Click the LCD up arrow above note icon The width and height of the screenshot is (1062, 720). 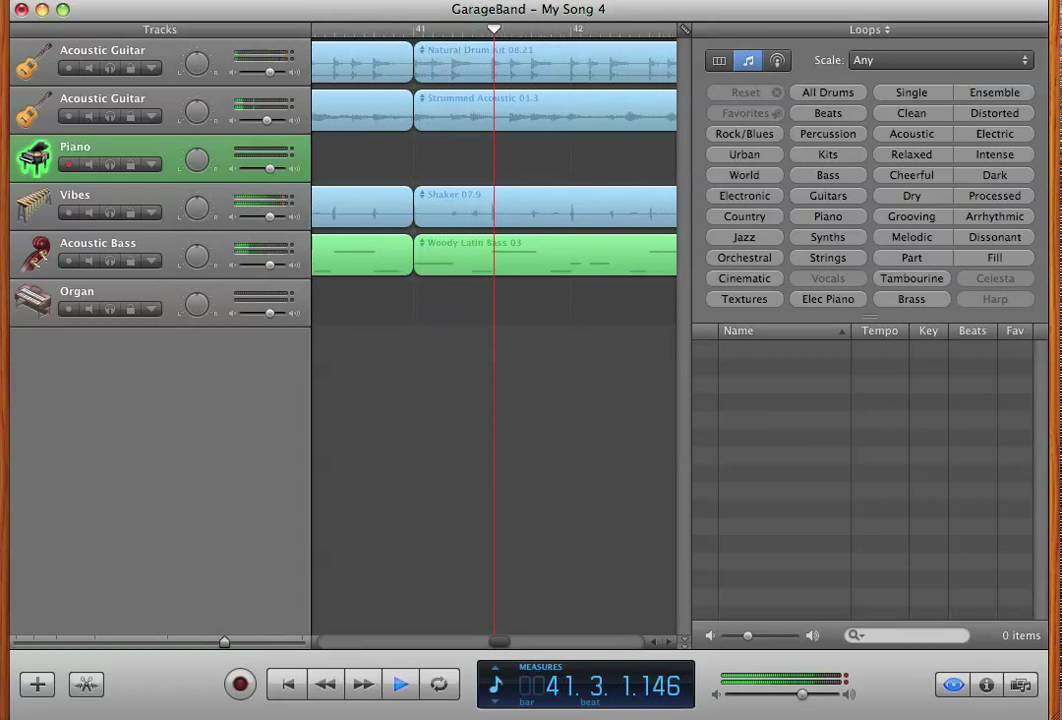tap(495, 668)
